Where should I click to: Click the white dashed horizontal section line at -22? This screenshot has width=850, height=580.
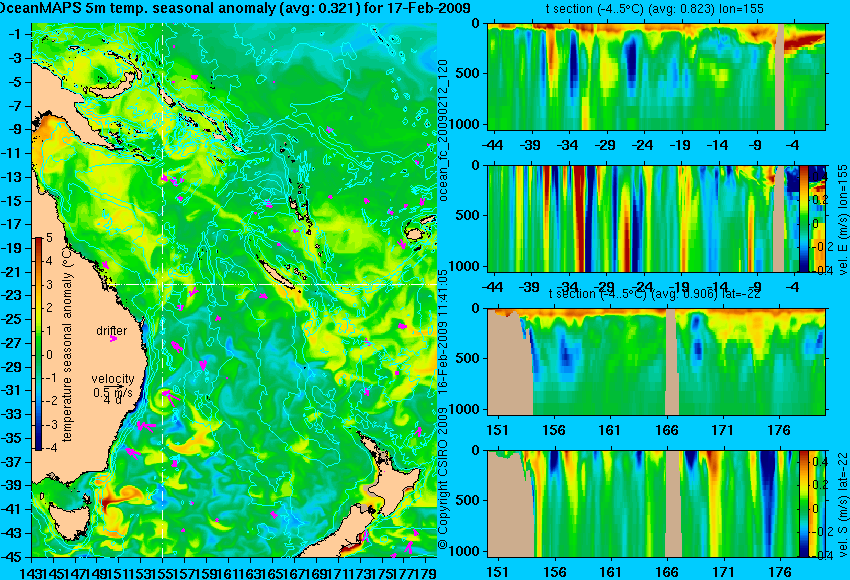pyautogui.click(x=272, y=285)
